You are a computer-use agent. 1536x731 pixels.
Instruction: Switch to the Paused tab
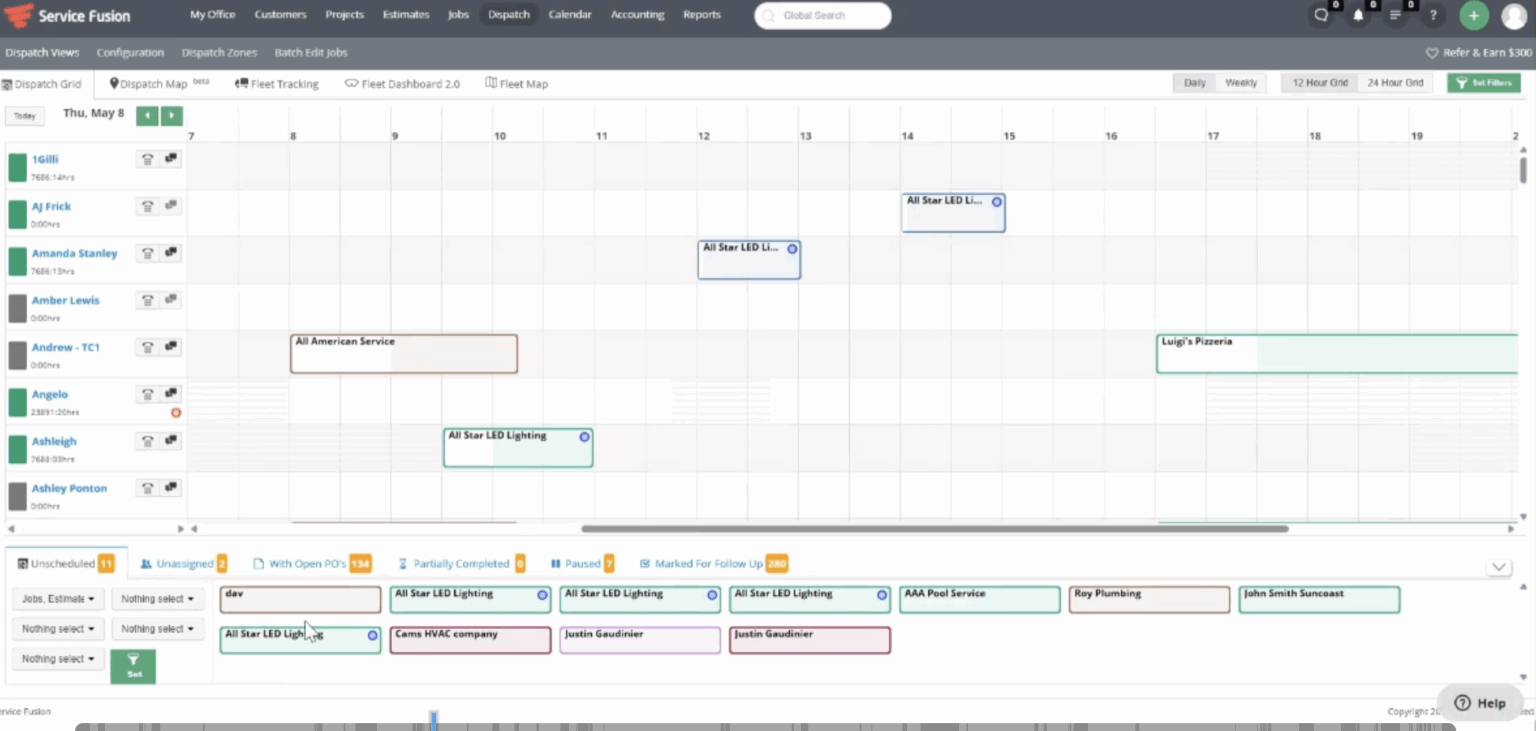(582, 564)
